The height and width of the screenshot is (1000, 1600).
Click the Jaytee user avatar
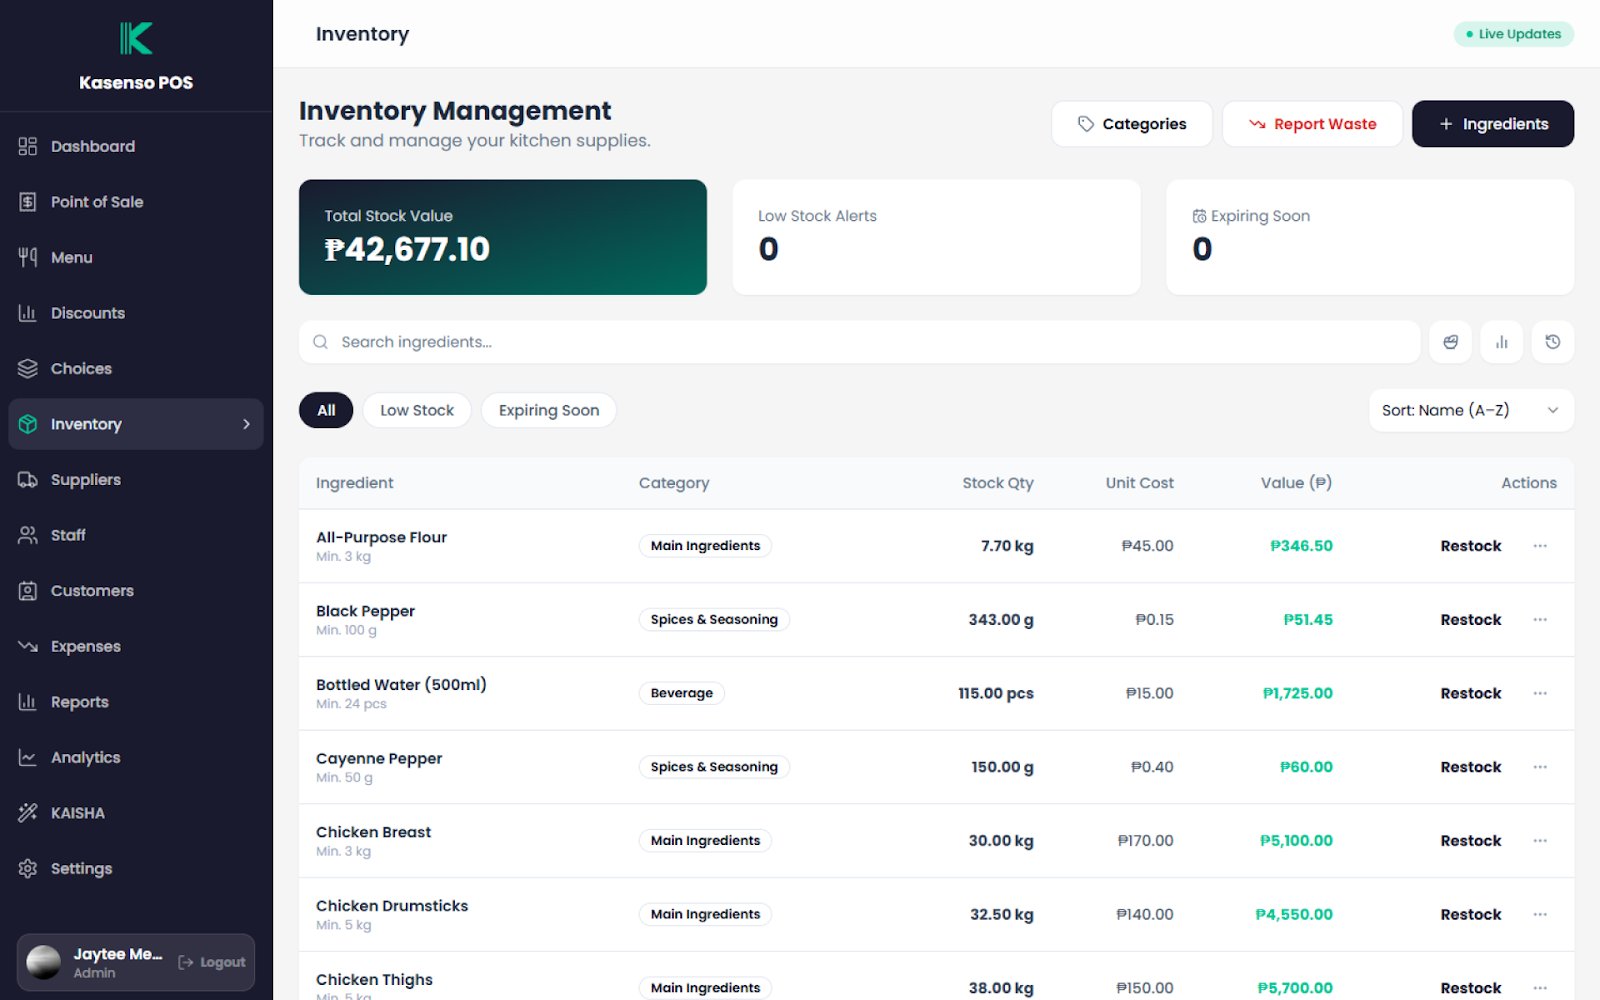[43, 962]
